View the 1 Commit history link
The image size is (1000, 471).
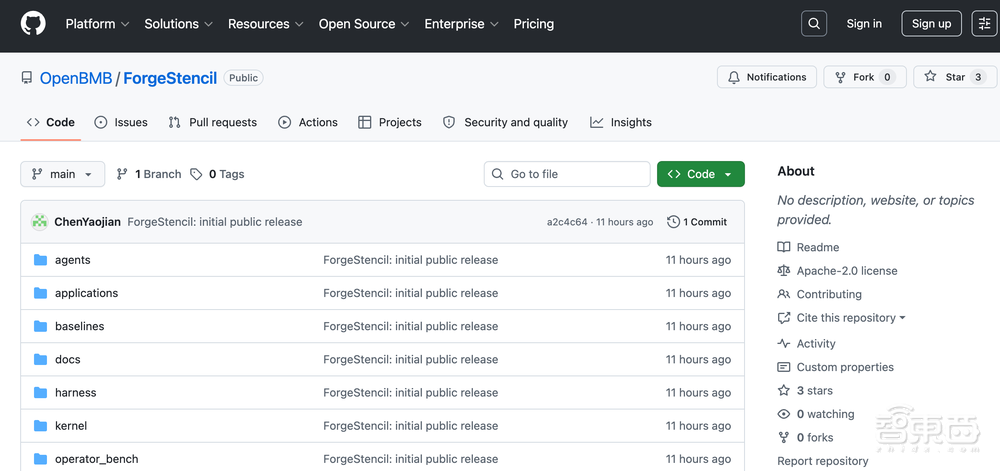pos(697,222)
